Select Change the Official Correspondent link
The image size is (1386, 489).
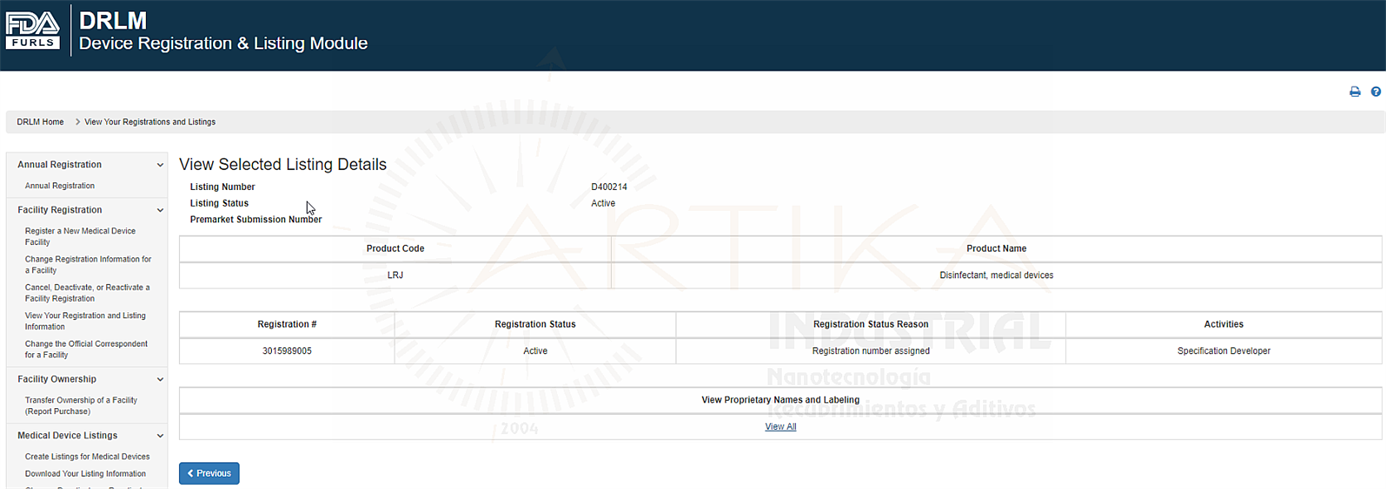[86, 349]
